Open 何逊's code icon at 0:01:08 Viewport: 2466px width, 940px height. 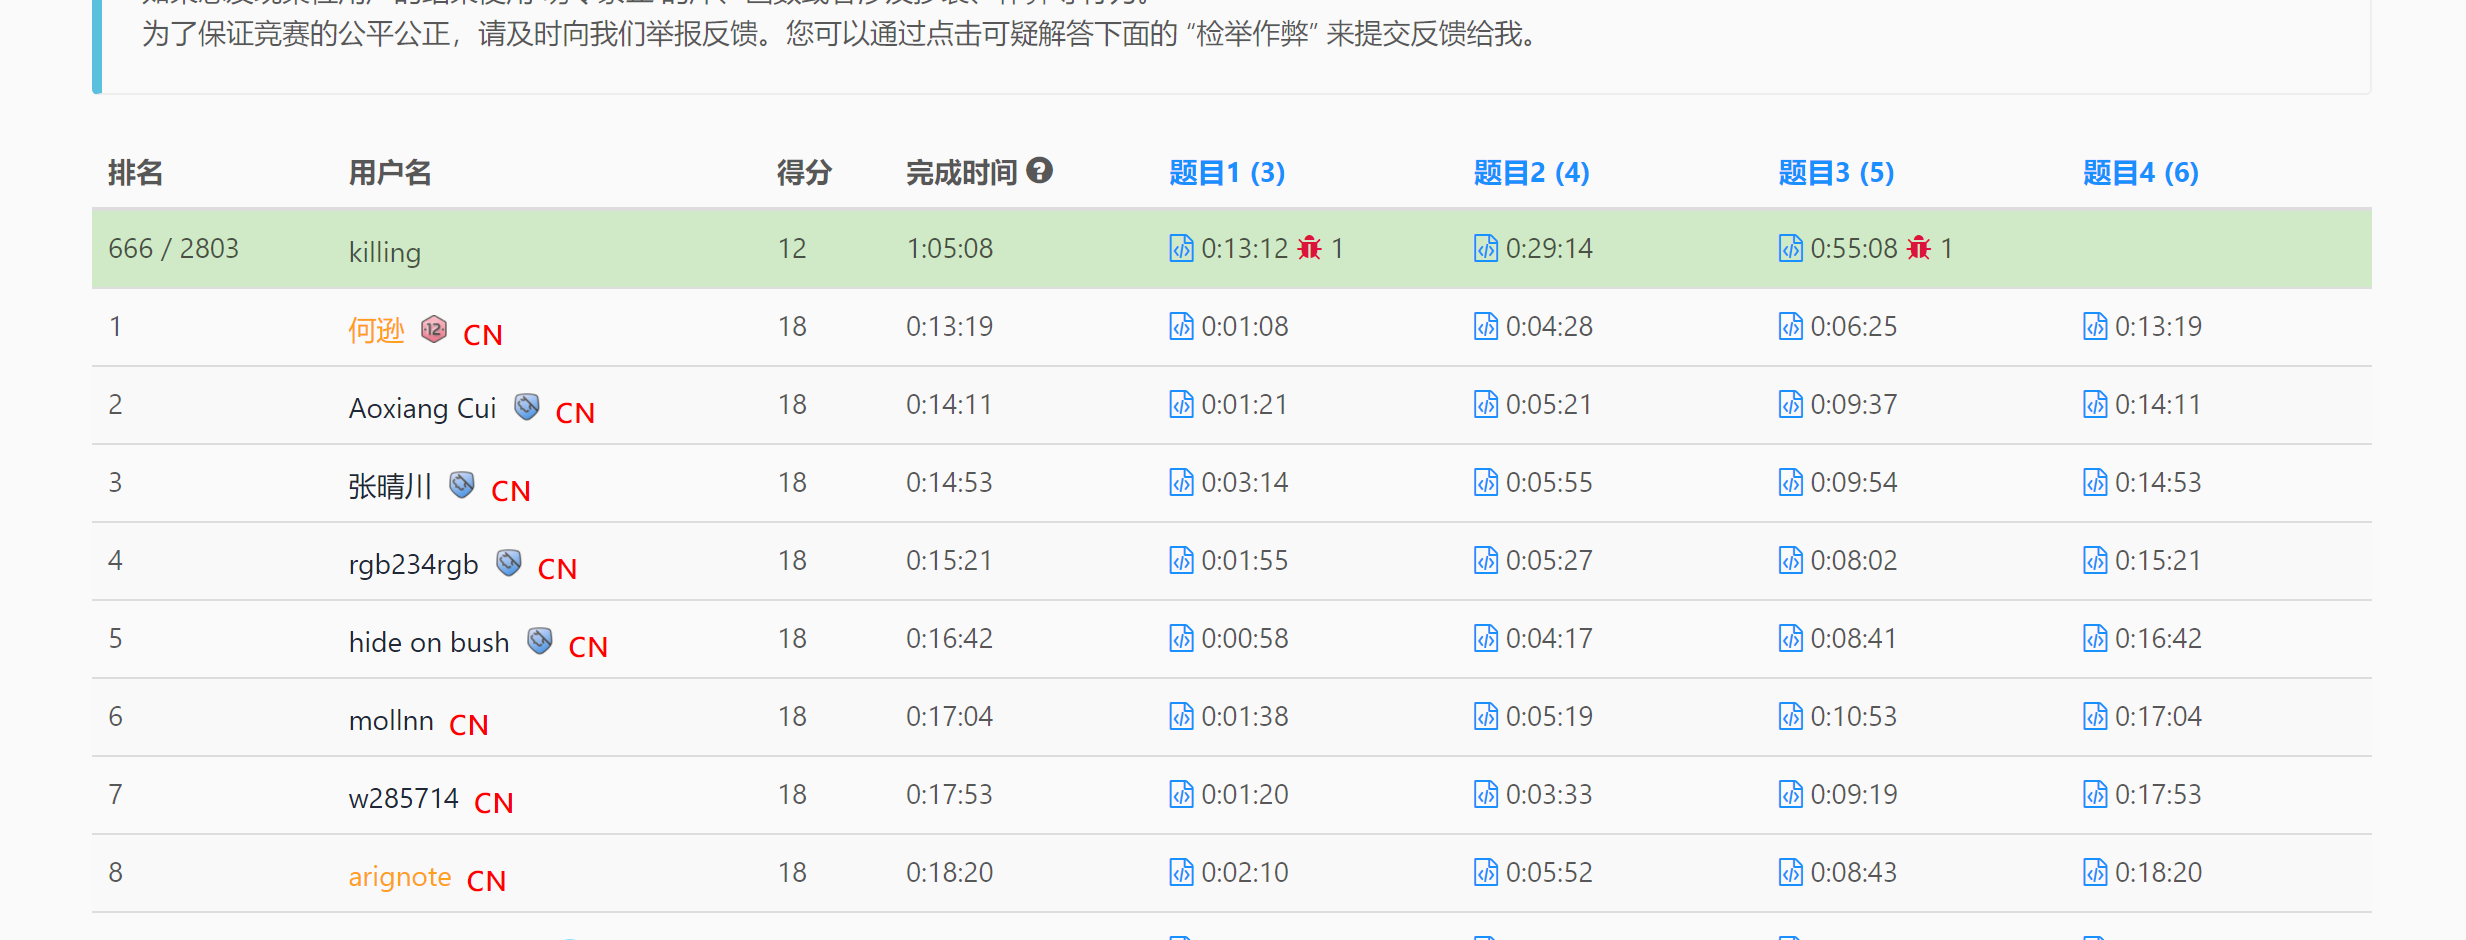pos(1181,326)
